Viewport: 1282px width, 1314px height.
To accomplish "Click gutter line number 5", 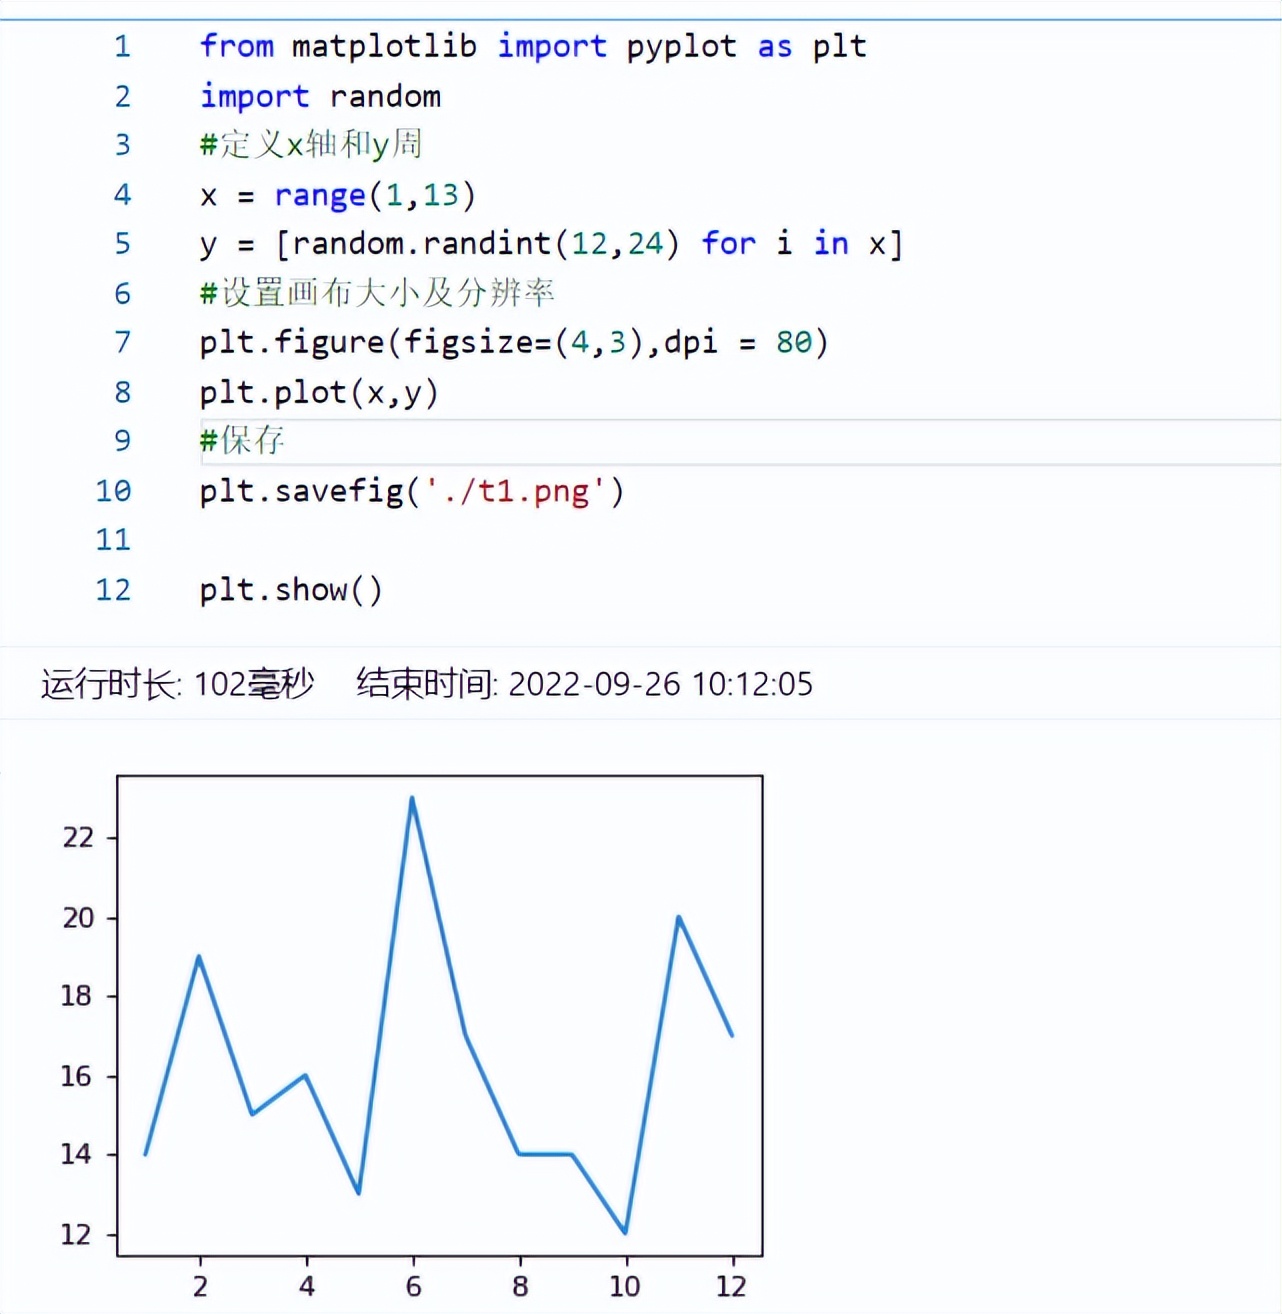I will click(x=122, y=243).
